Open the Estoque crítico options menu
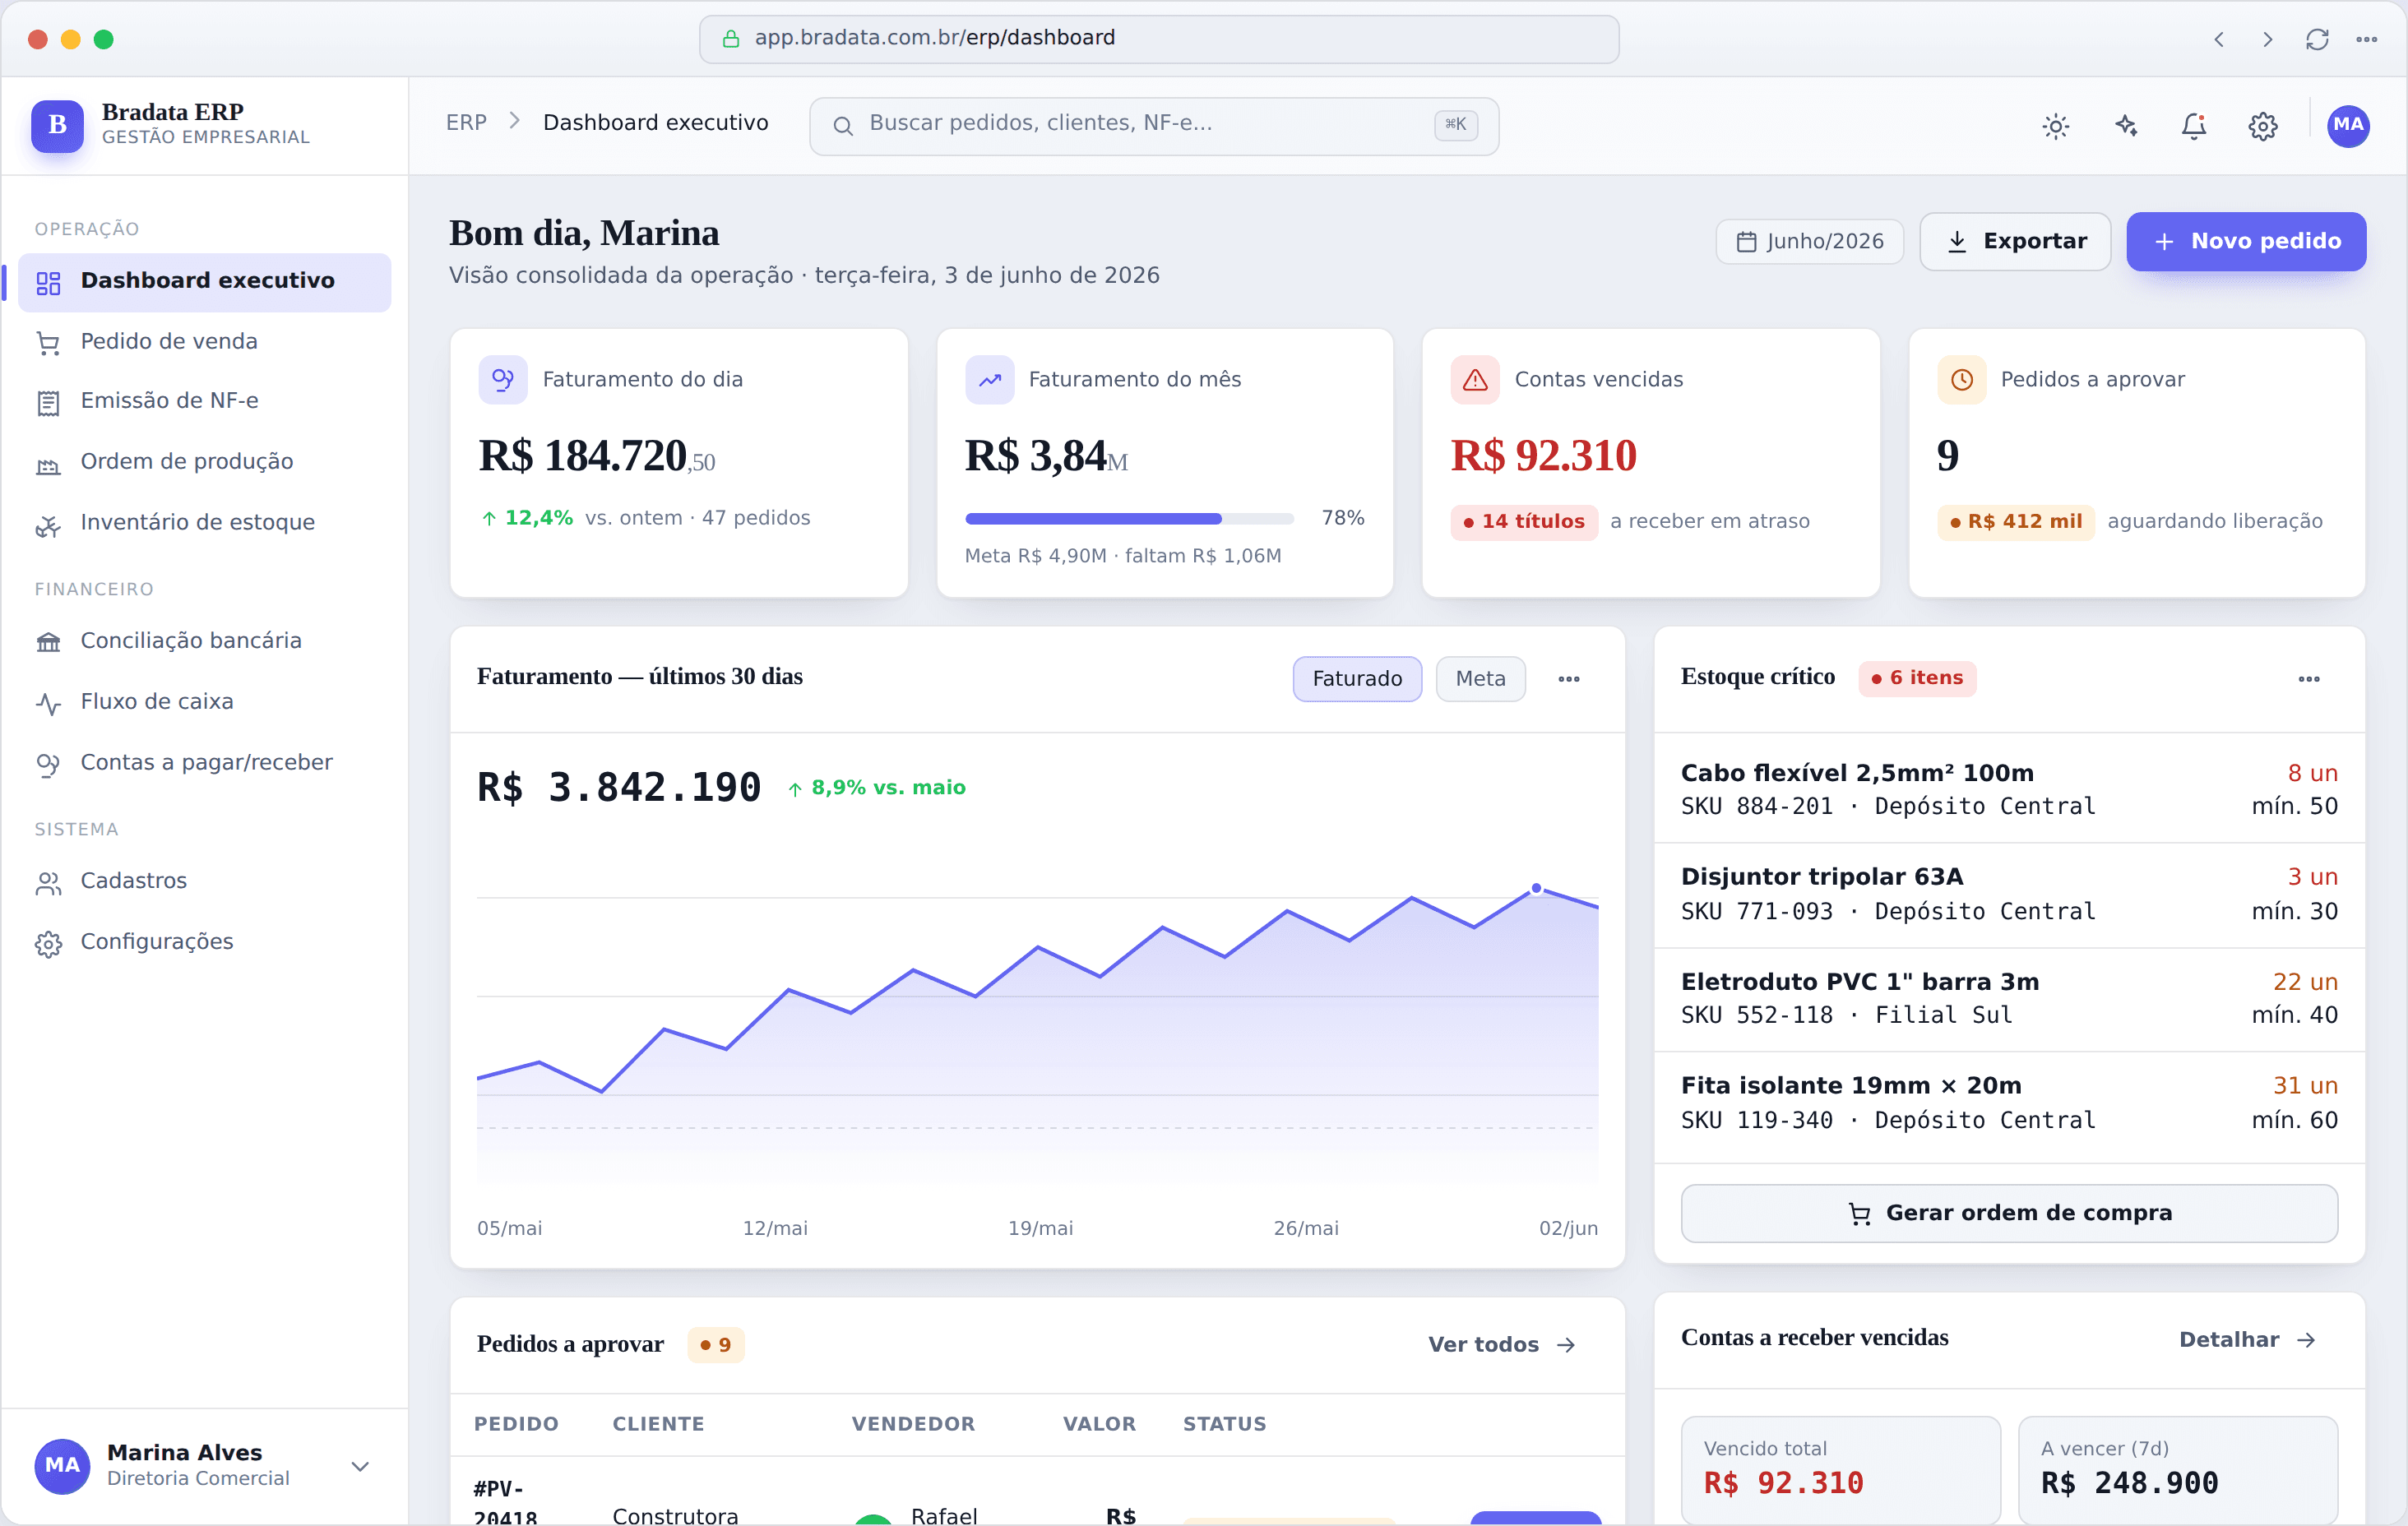 pyautogui.click(x=2309, y=679)
